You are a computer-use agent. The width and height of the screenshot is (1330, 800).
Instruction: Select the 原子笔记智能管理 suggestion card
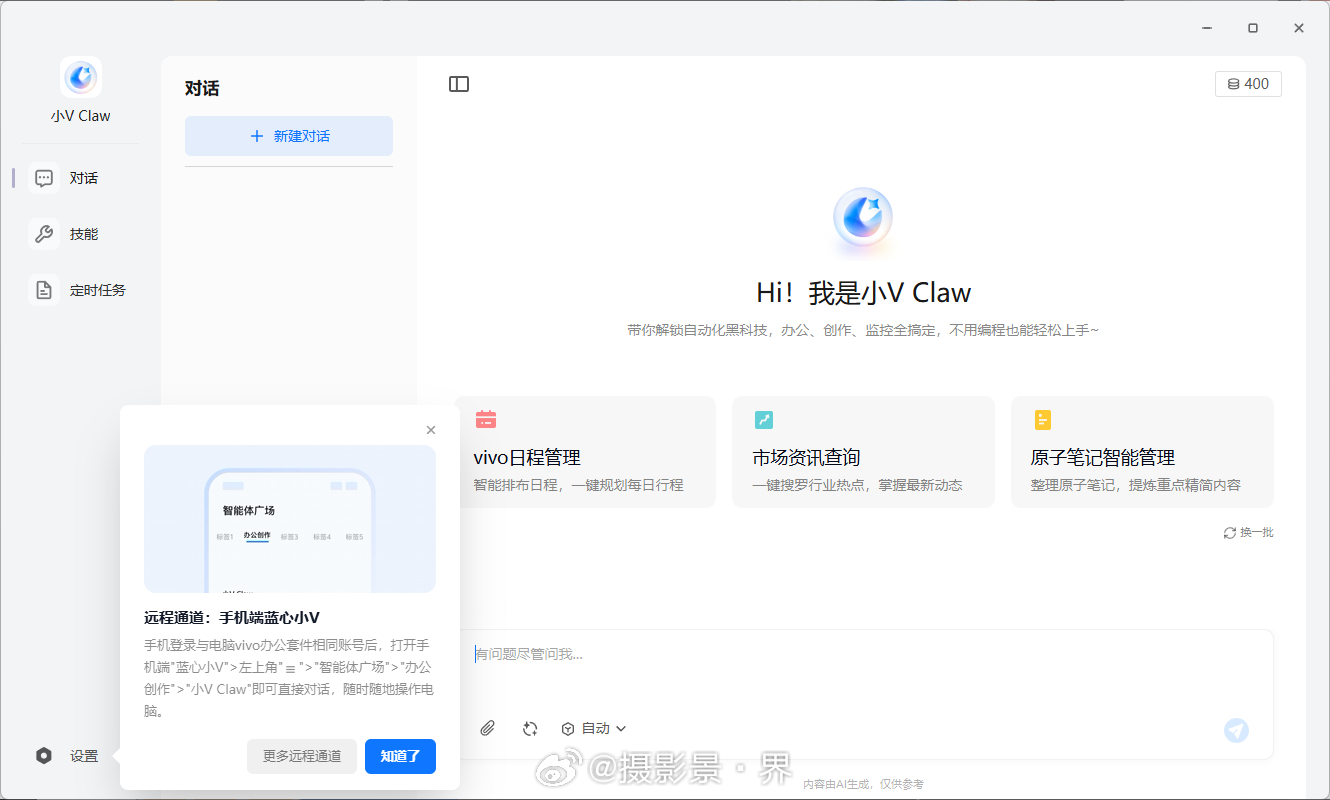click(1142, 452)
